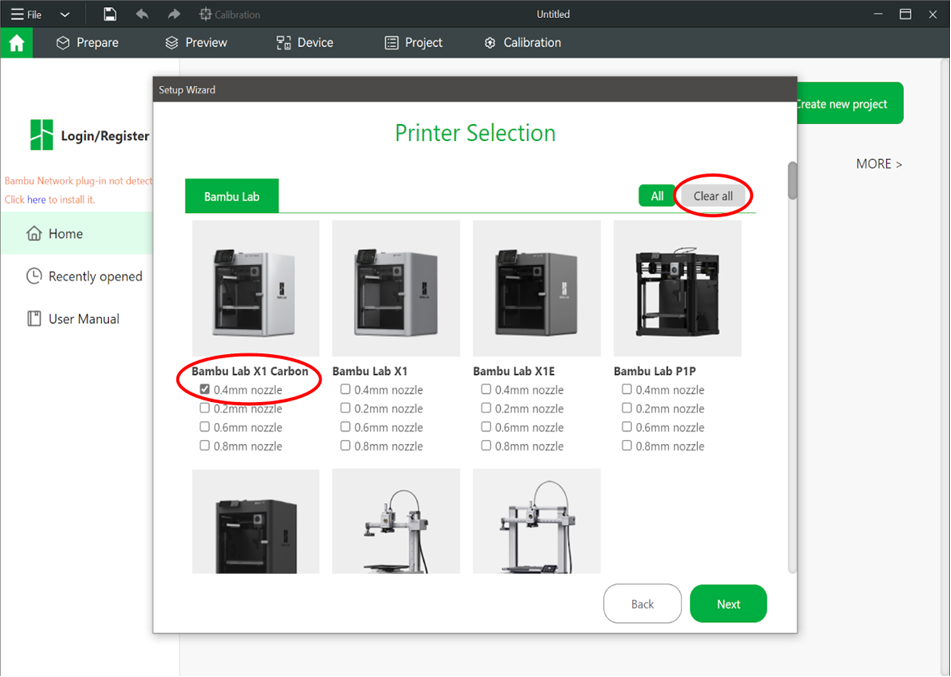Click the green Next button

(x=728, y=604)
